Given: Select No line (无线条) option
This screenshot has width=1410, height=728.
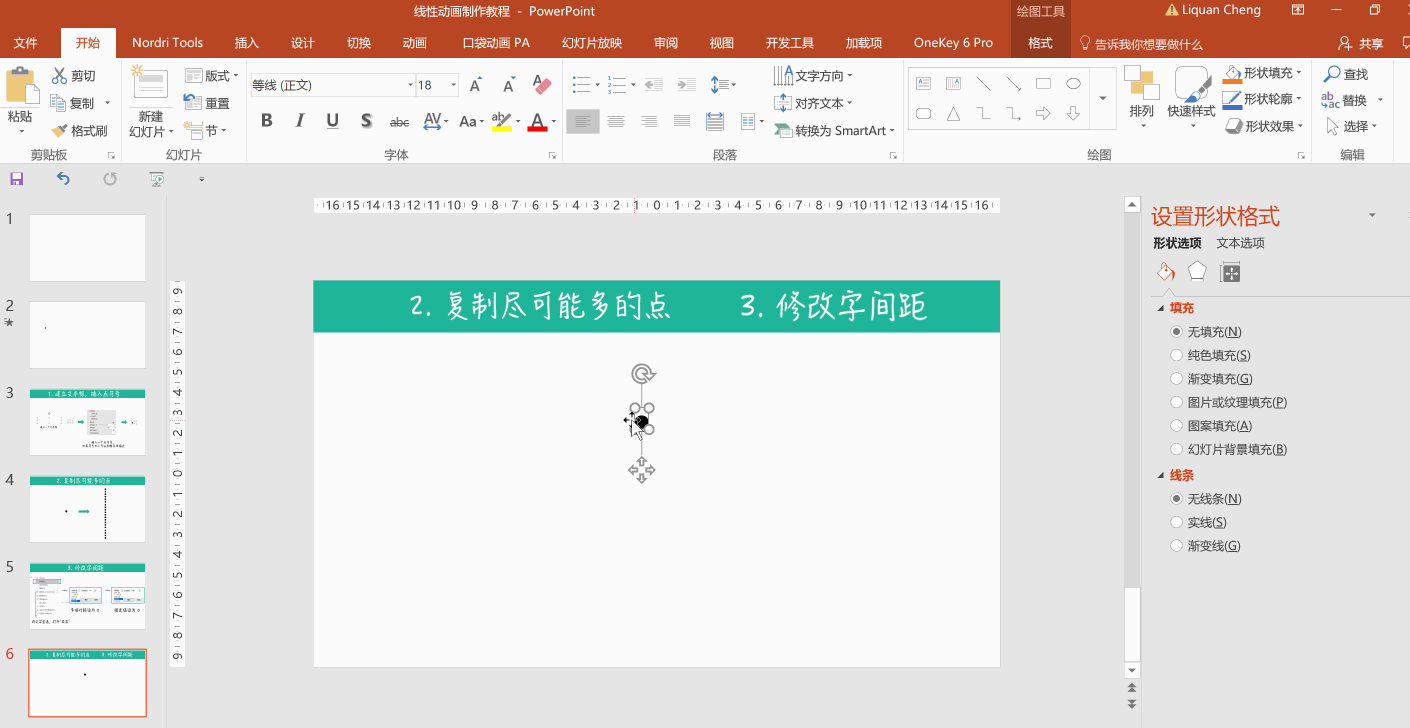Looking at the screenshot, I should click(1205, 498).
